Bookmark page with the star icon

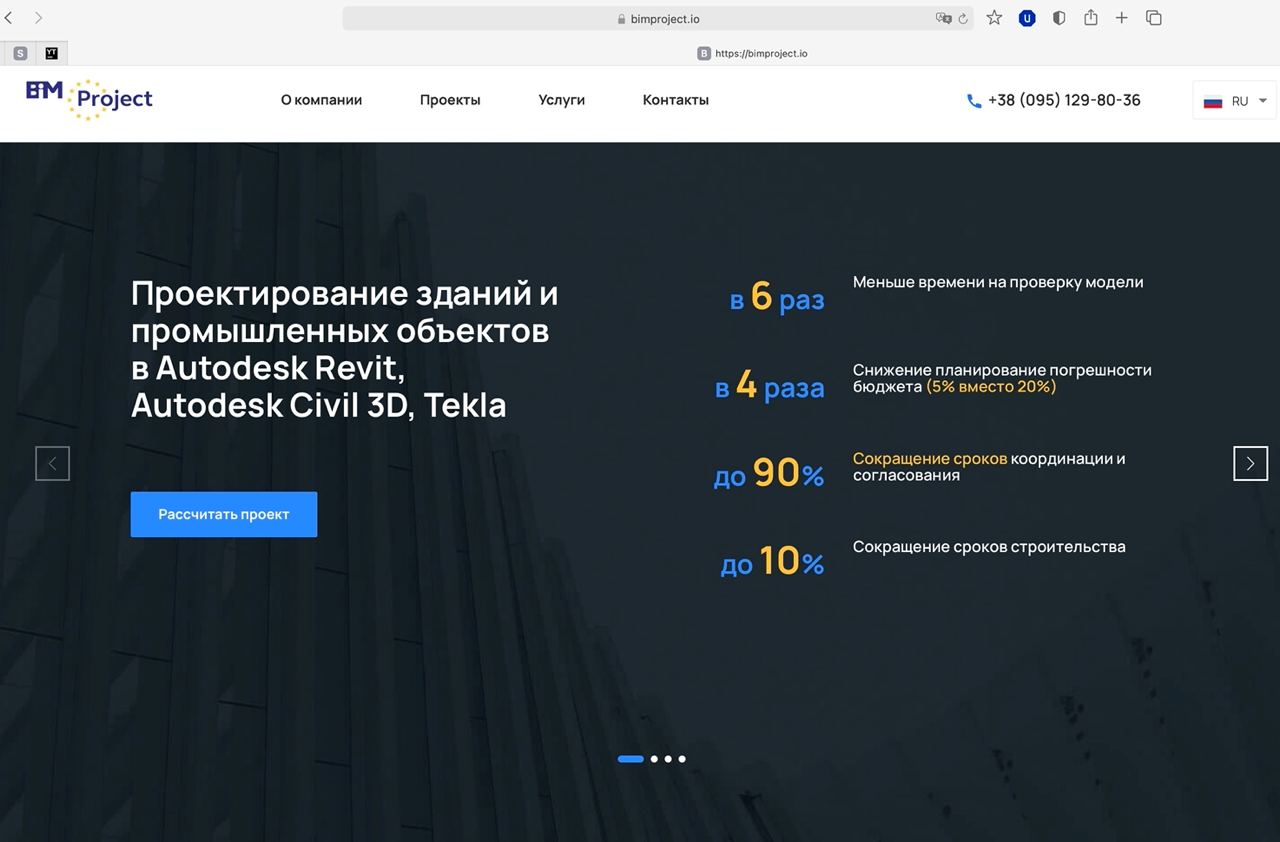[994, 18]
